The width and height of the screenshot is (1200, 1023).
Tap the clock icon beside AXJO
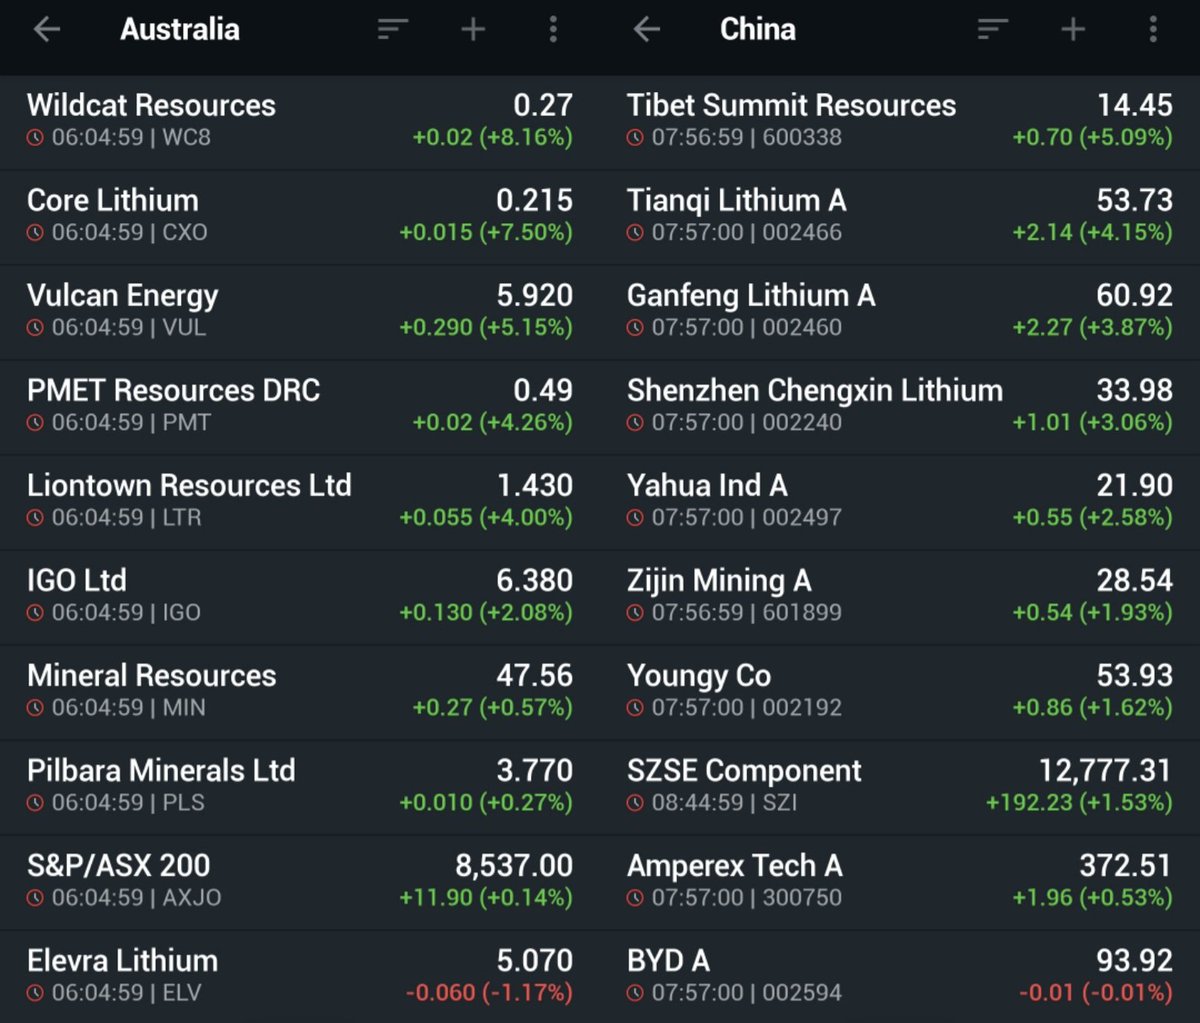(36, 898)
